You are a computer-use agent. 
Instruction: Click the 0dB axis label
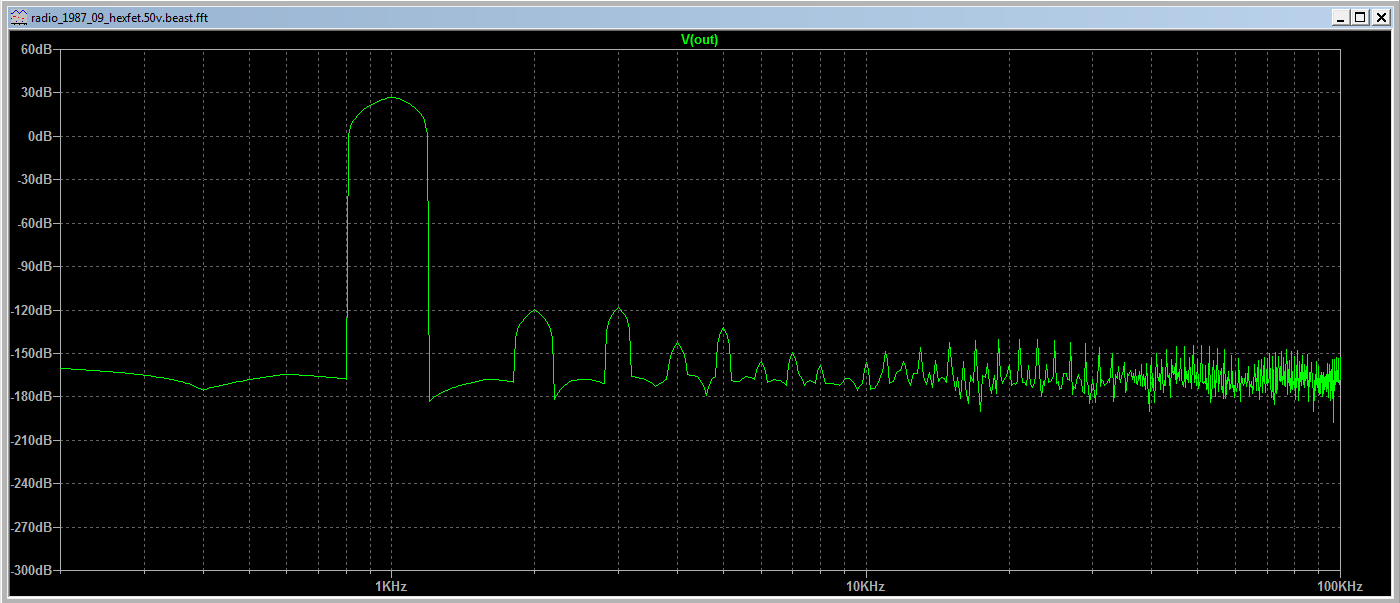(x=38, y=136)
